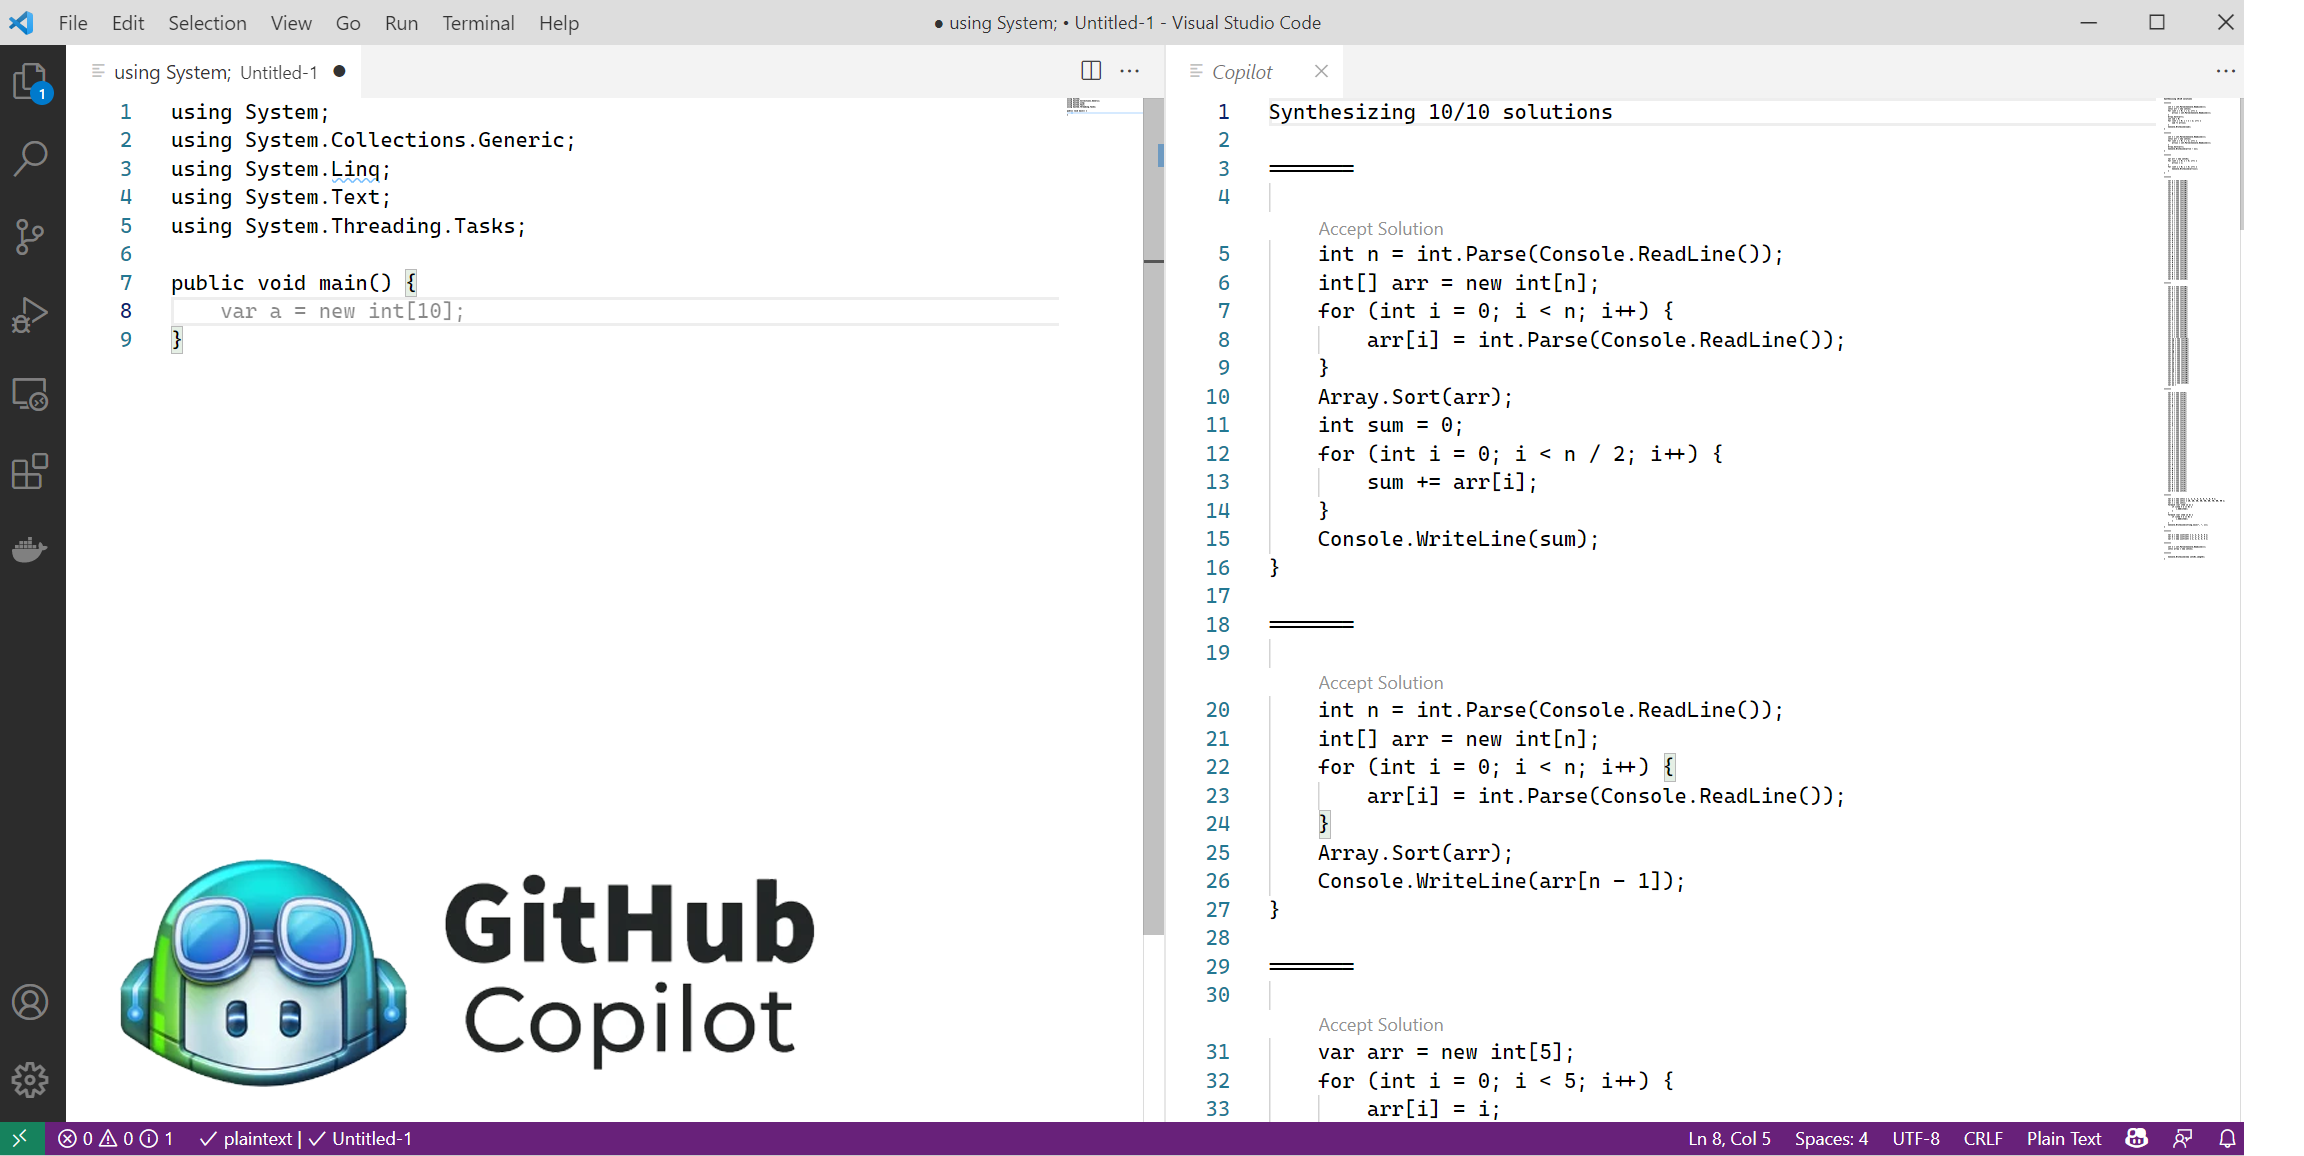Viewport: 2304px width, 1156px height.
Task: Open the Source Control view icon
Action: tap(31, 237)
